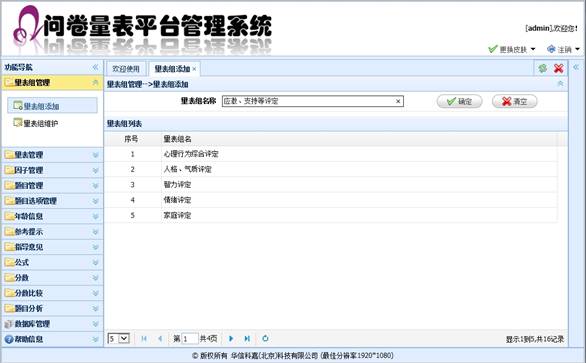Viewport: 586px width, 363px height.
Task: Open the 更换皮肤 dropdown menu
Action: (x=512, y=49)
